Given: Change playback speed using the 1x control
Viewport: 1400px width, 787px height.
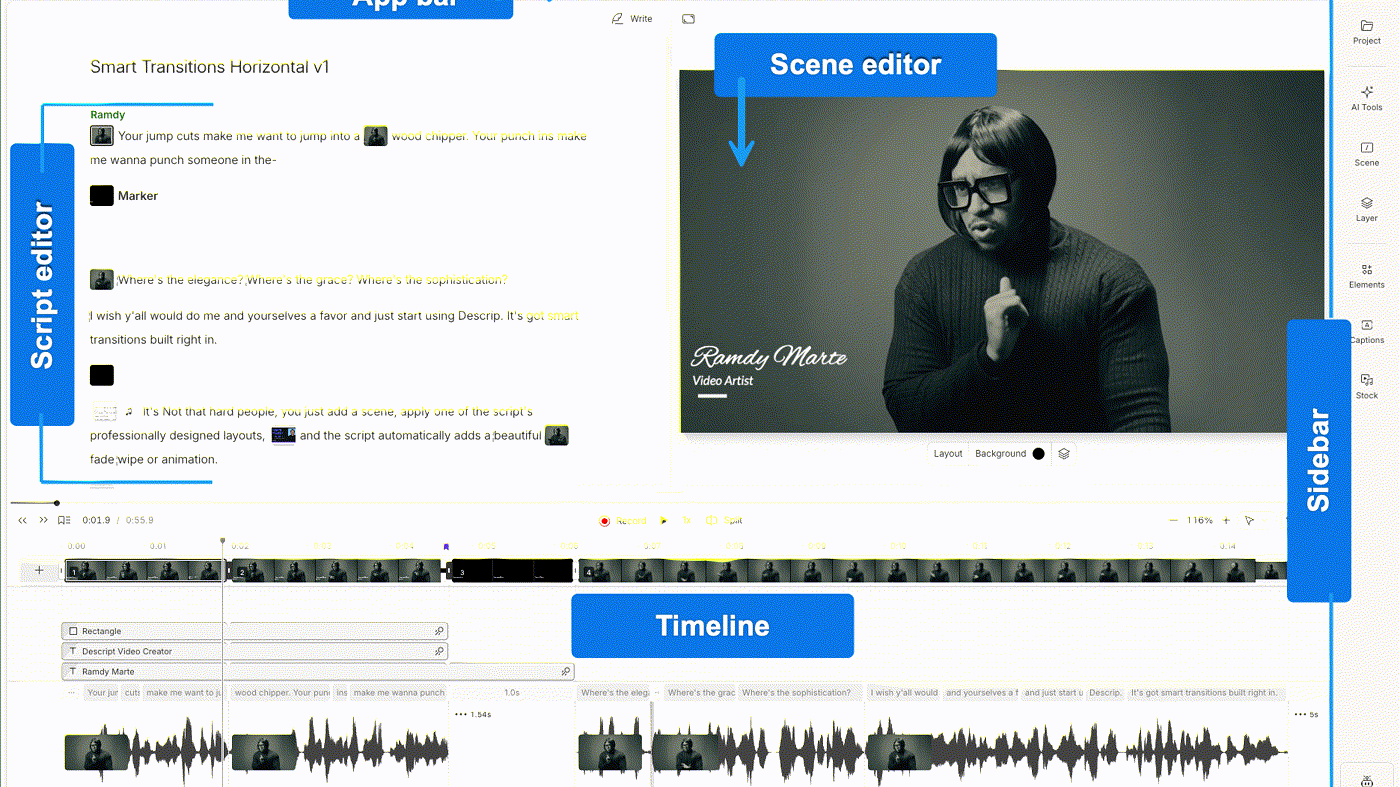Looking at the screenshot, I should pyautogui.click(x=687, y=521).
